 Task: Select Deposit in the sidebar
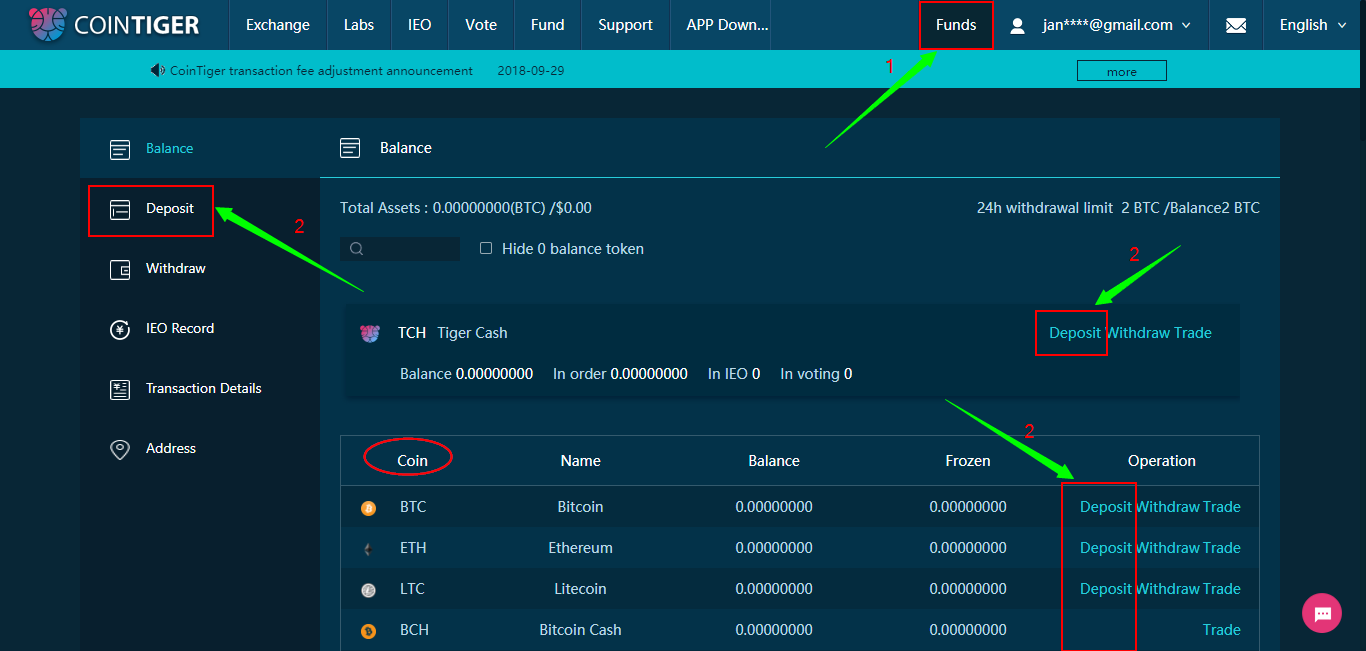coord(170,208)
